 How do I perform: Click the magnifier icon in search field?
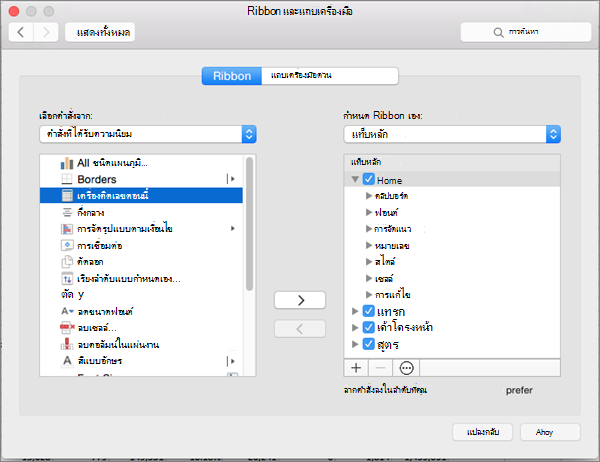[x=498, y=32]
